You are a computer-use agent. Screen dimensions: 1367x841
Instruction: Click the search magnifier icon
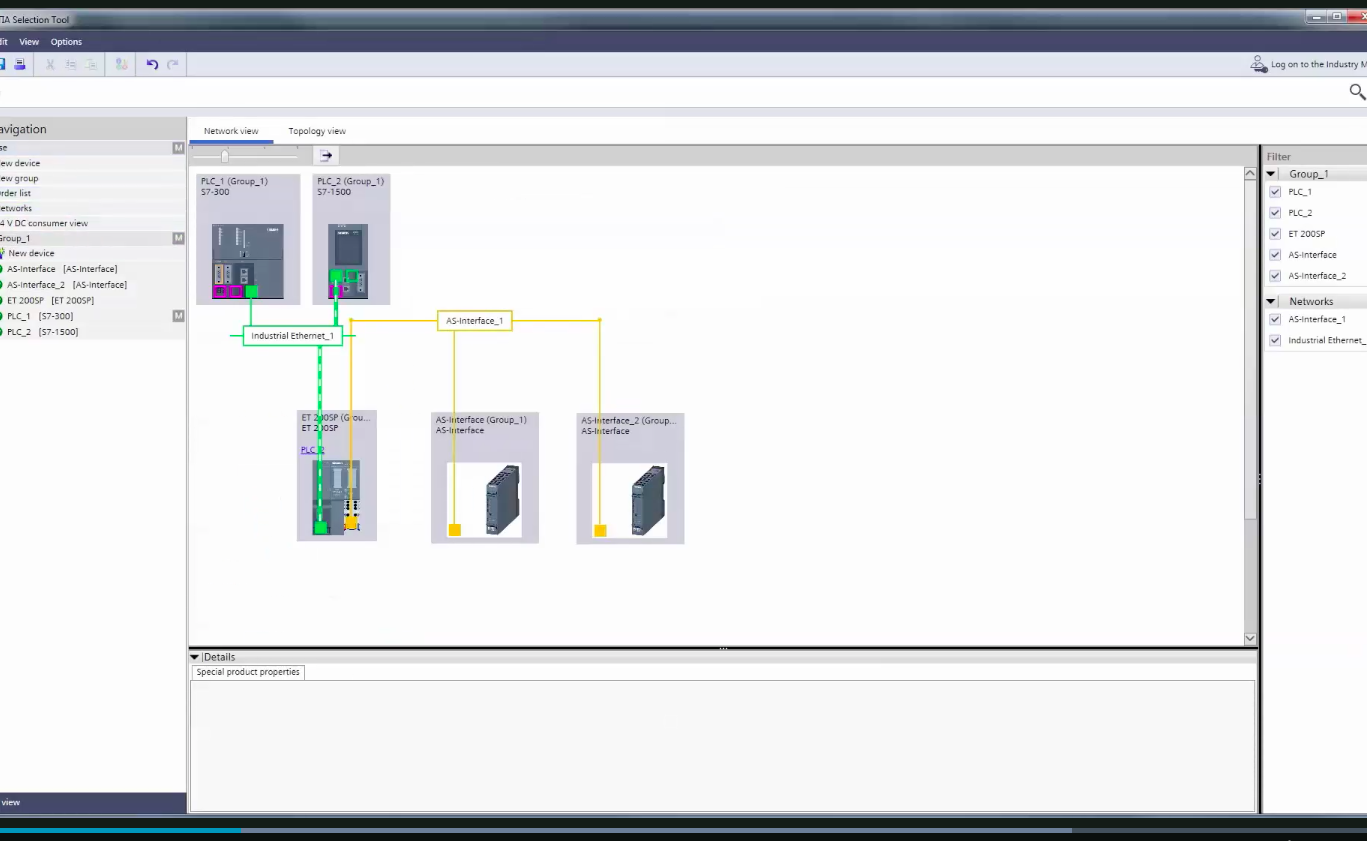click(x=1357, y=91)
